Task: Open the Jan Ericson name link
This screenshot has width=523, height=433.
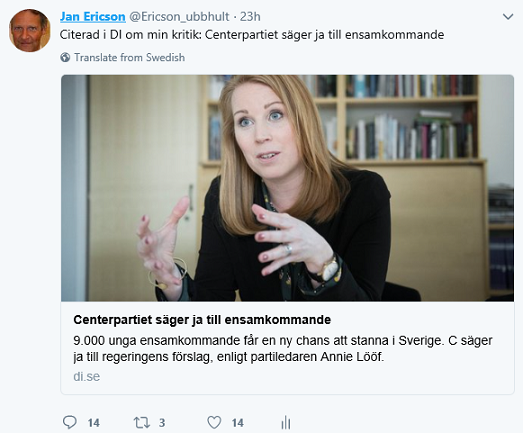Action: (92, 16)
